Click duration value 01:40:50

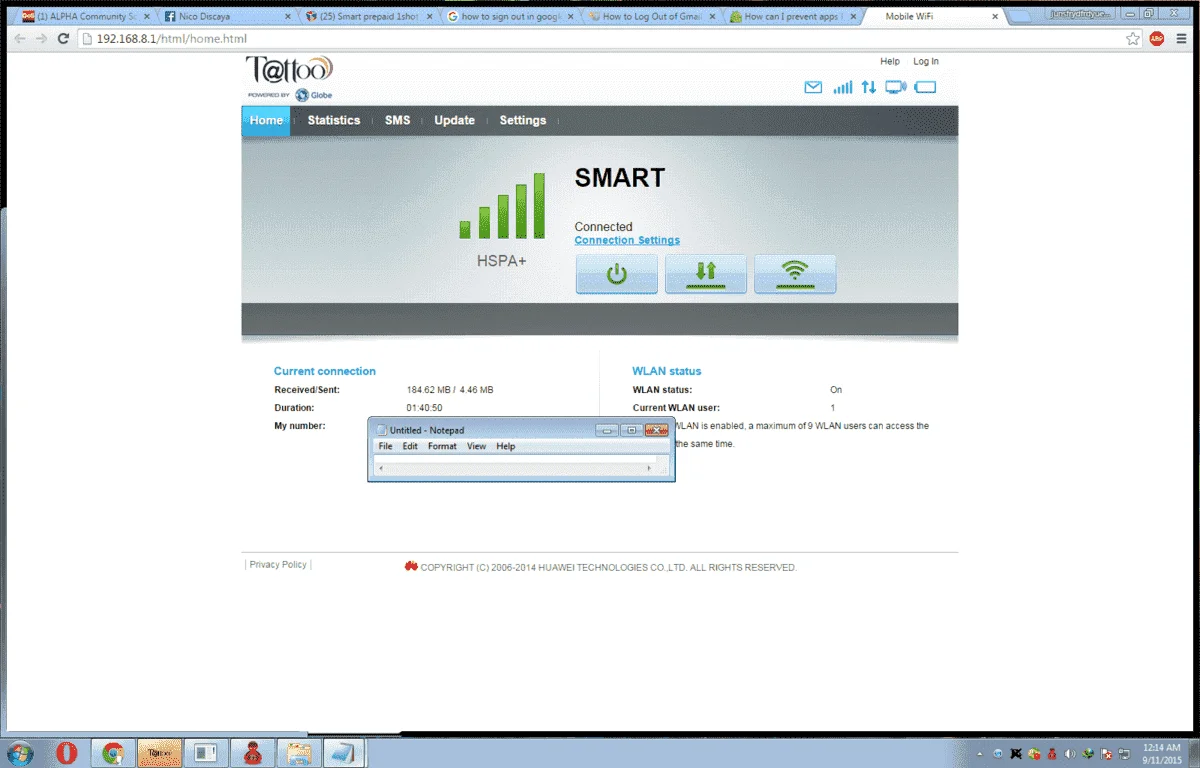[424, 408]
